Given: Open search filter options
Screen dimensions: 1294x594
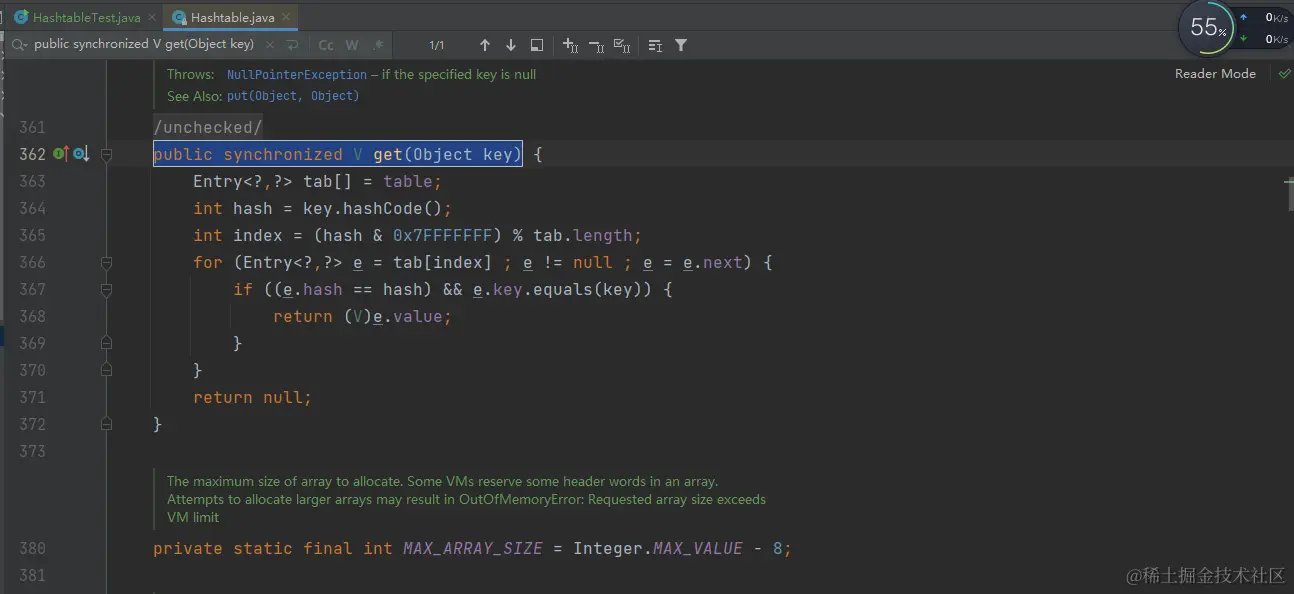Looking at the screenshot, I should (681, 45).
